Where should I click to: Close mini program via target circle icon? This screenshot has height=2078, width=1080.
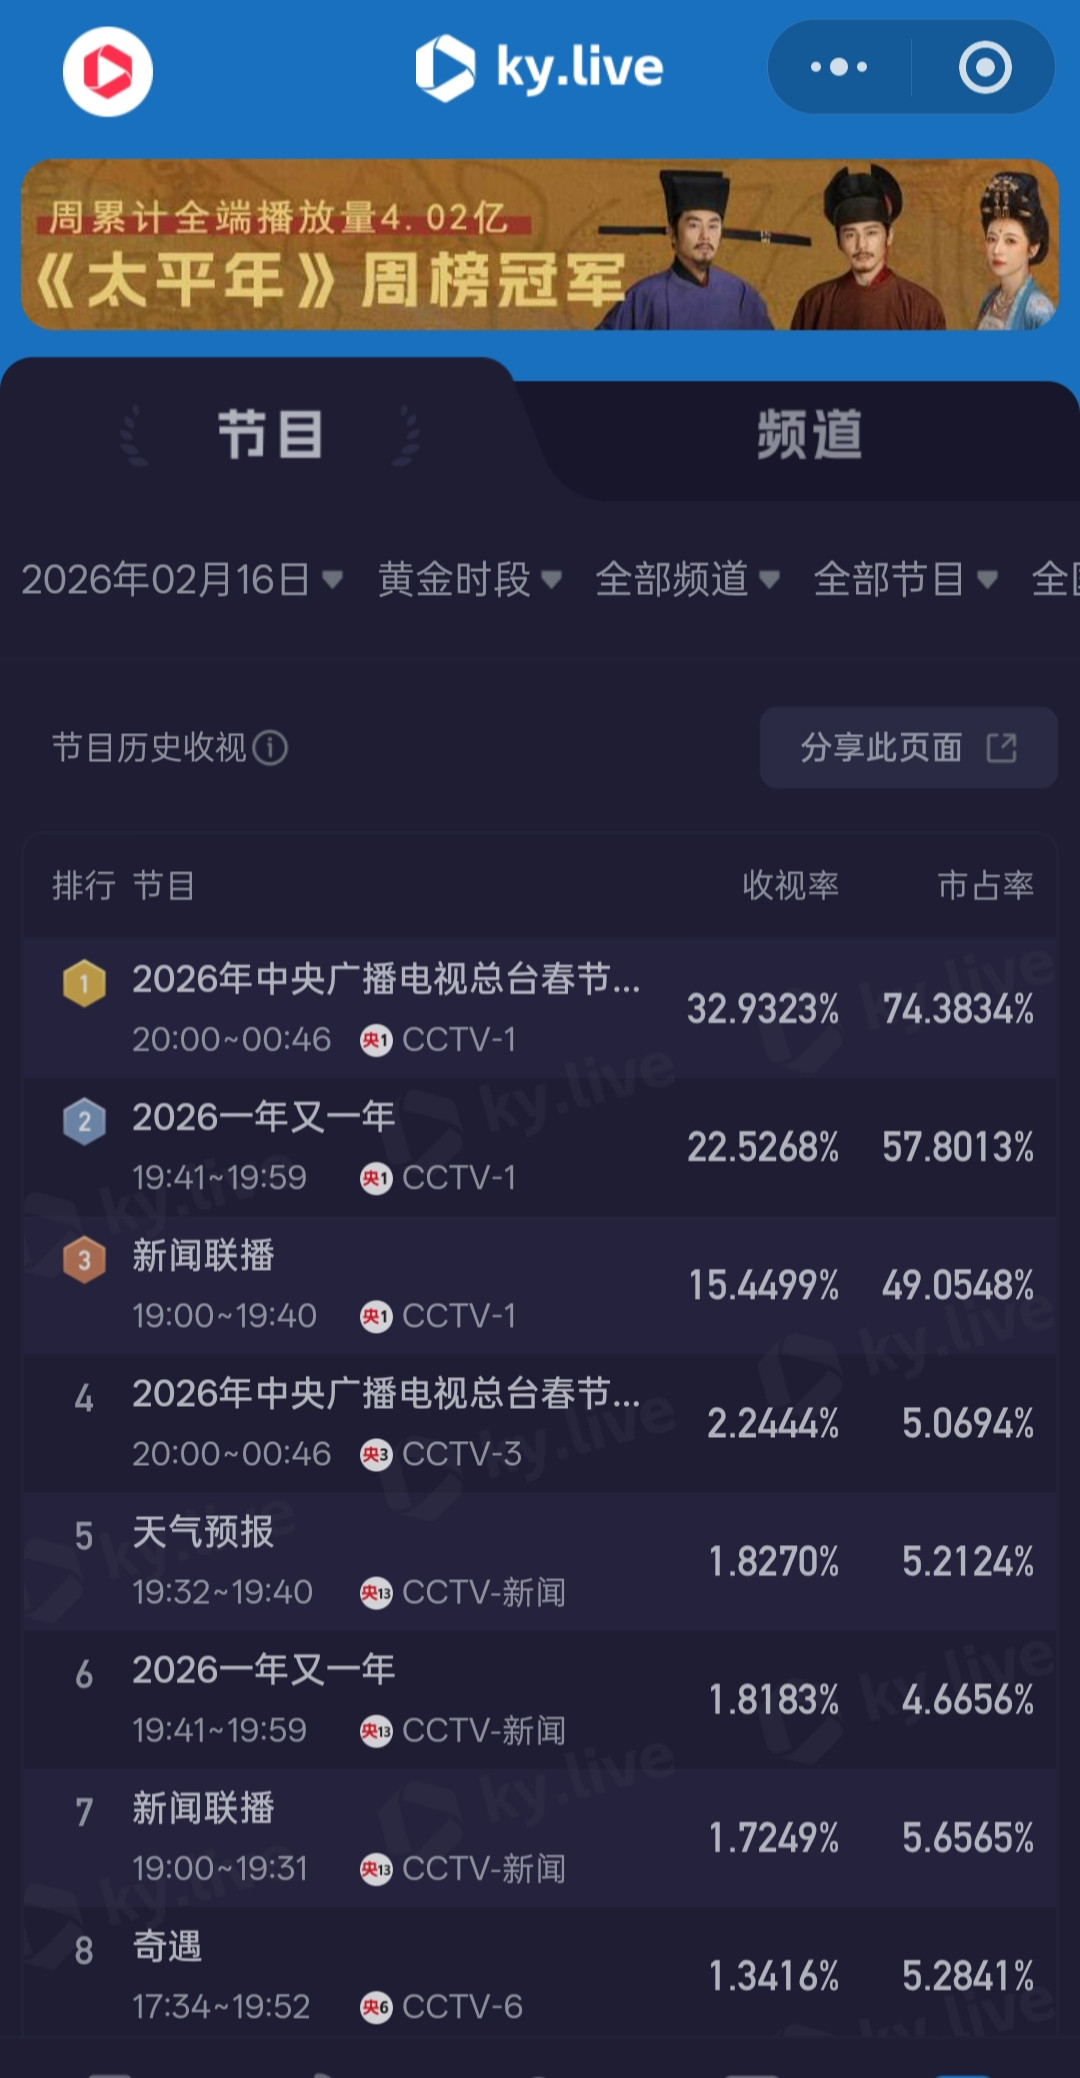click(985, 67)
